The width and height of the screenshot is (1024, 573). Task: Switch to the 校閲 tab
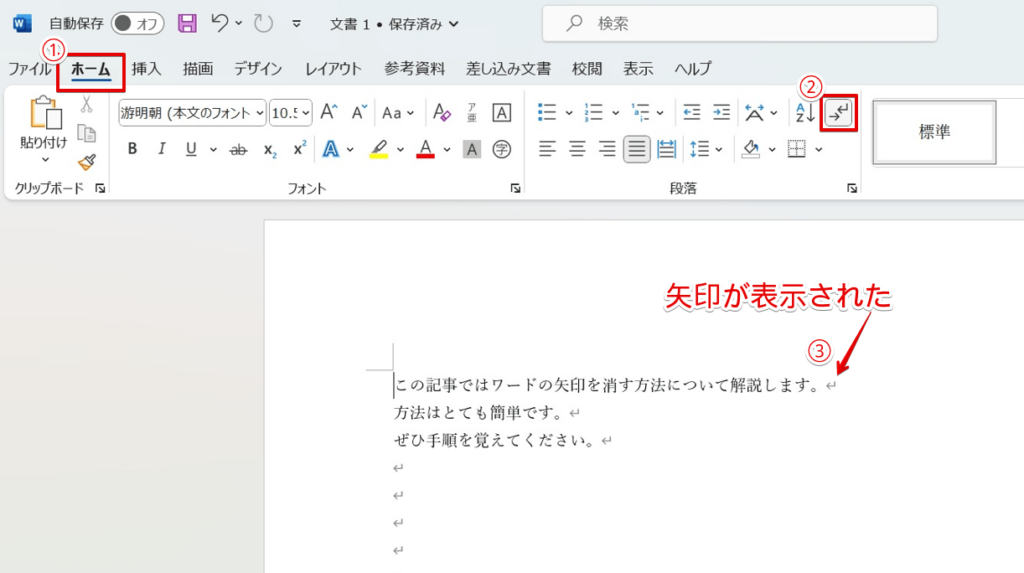tap(587, 69)
